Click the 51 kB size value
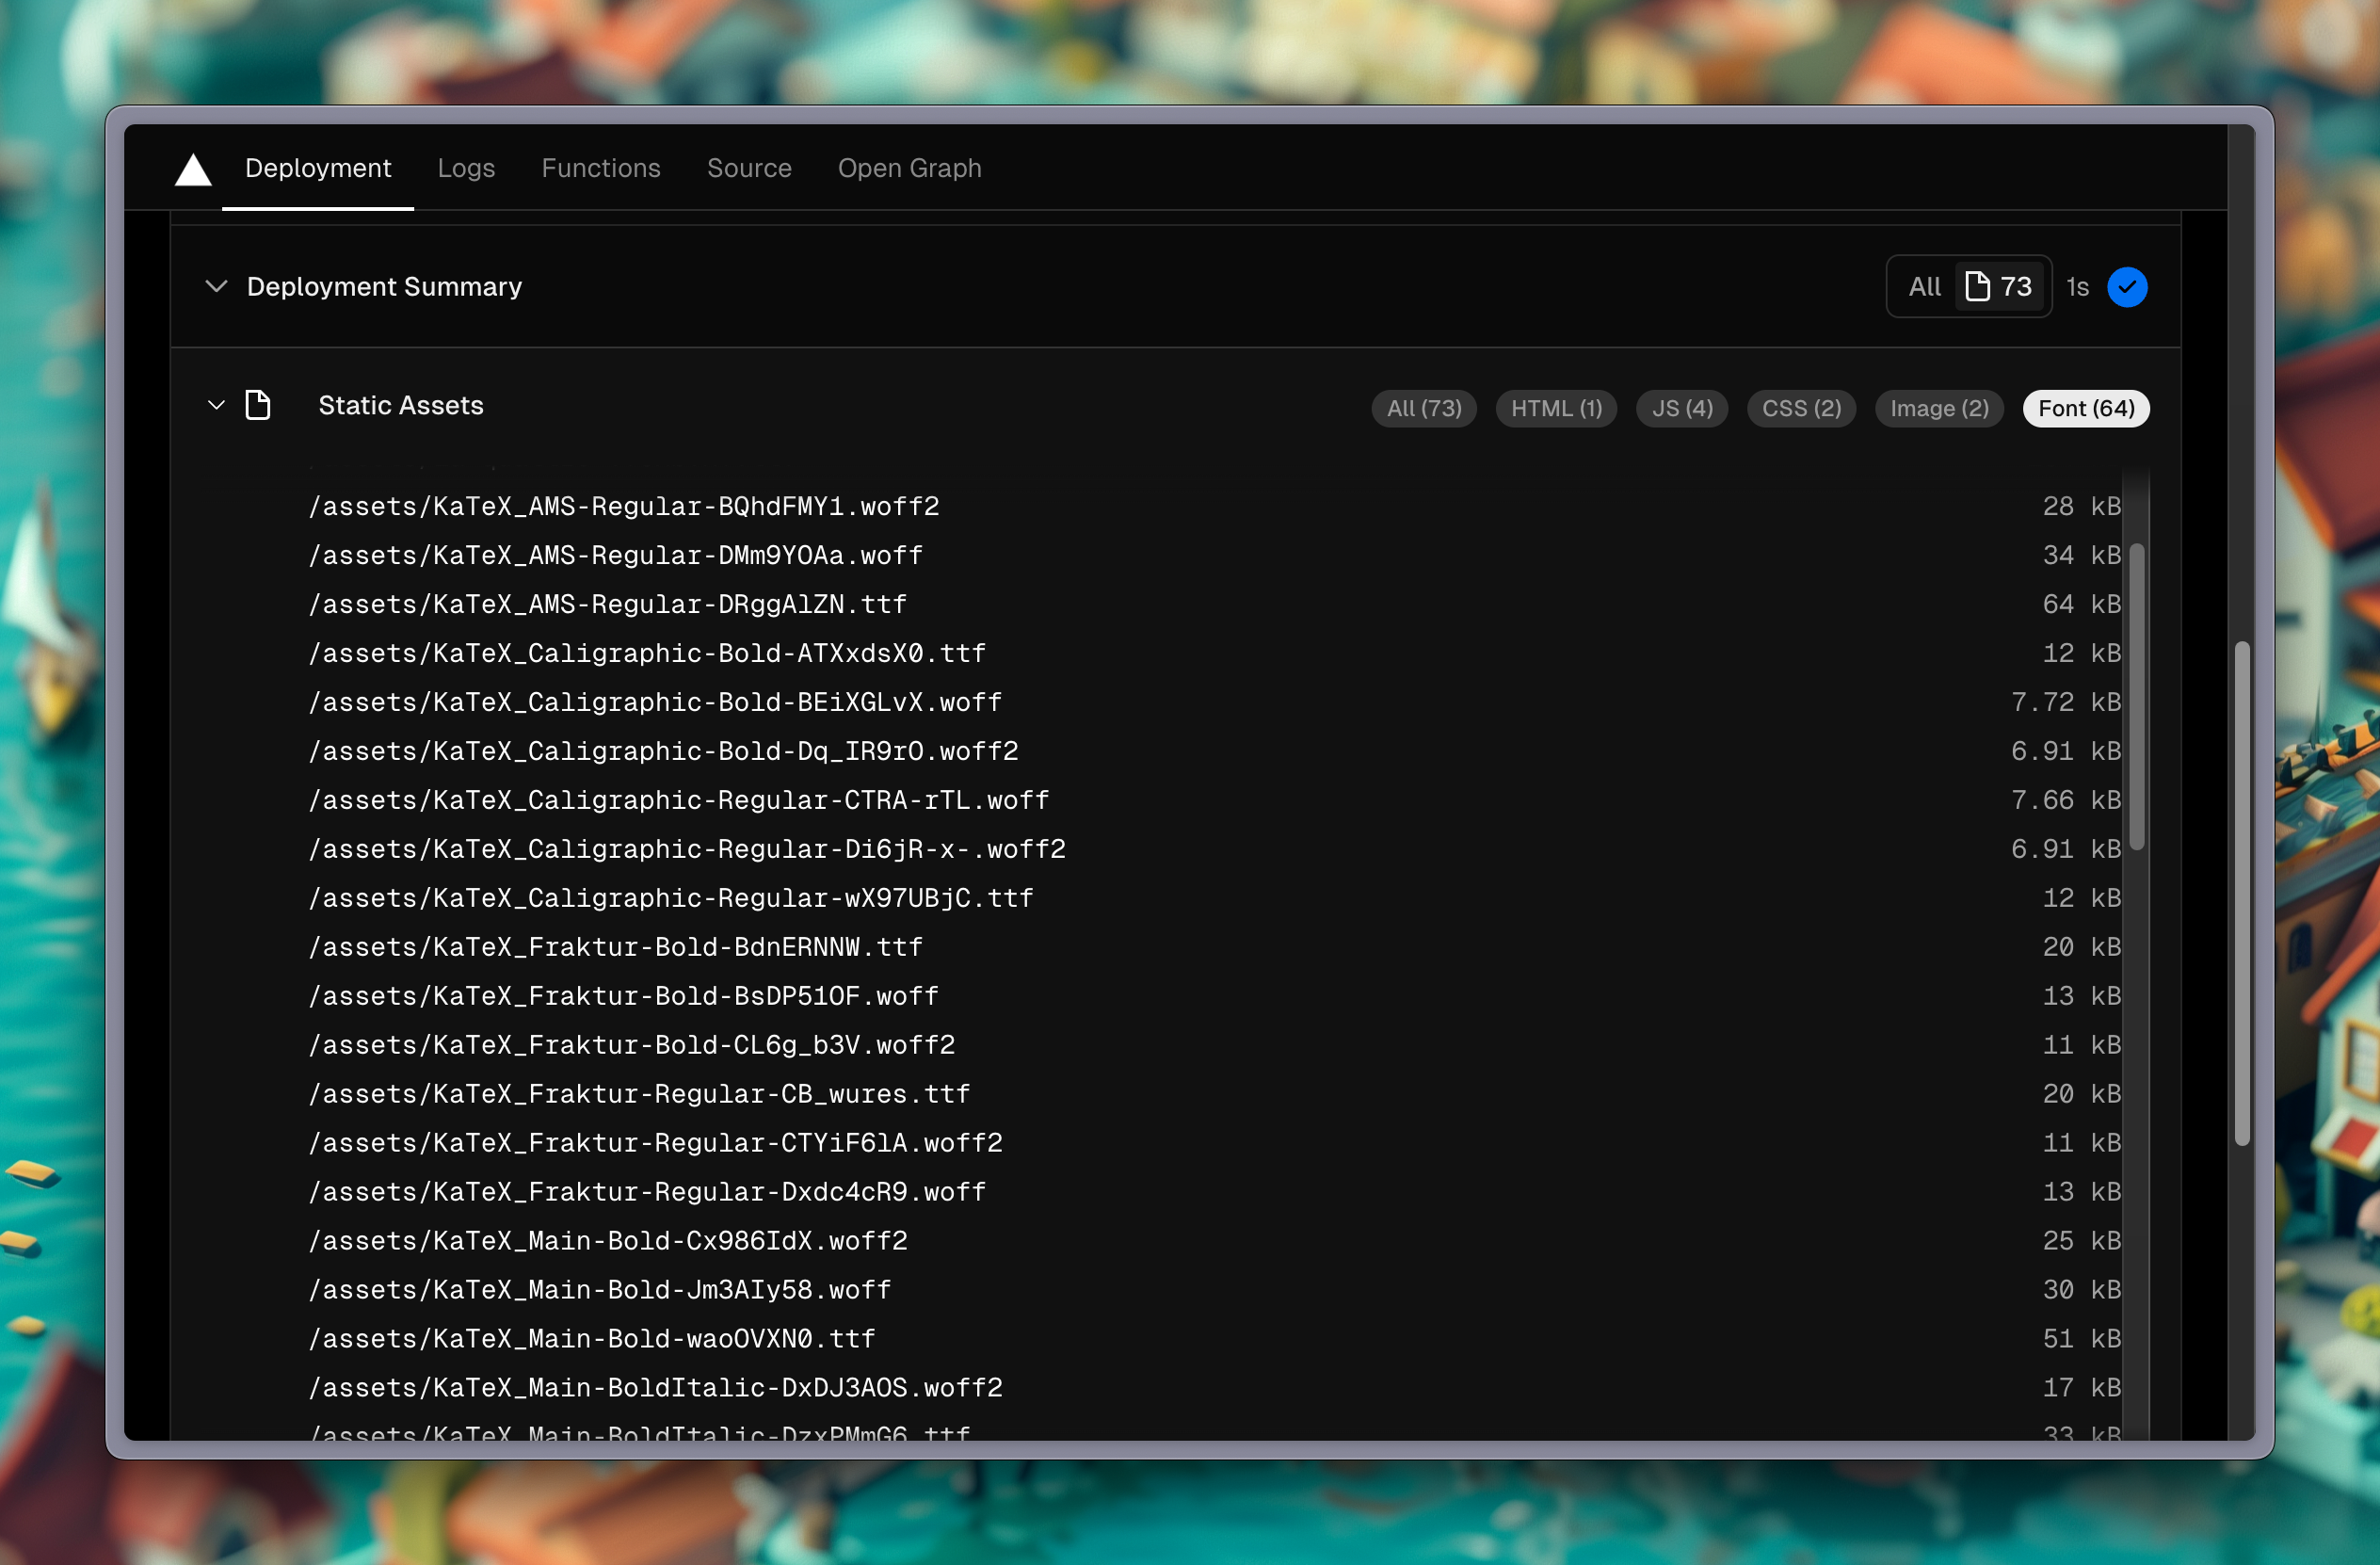Screen dimensions: 2380x1565 (2081, 1339)
